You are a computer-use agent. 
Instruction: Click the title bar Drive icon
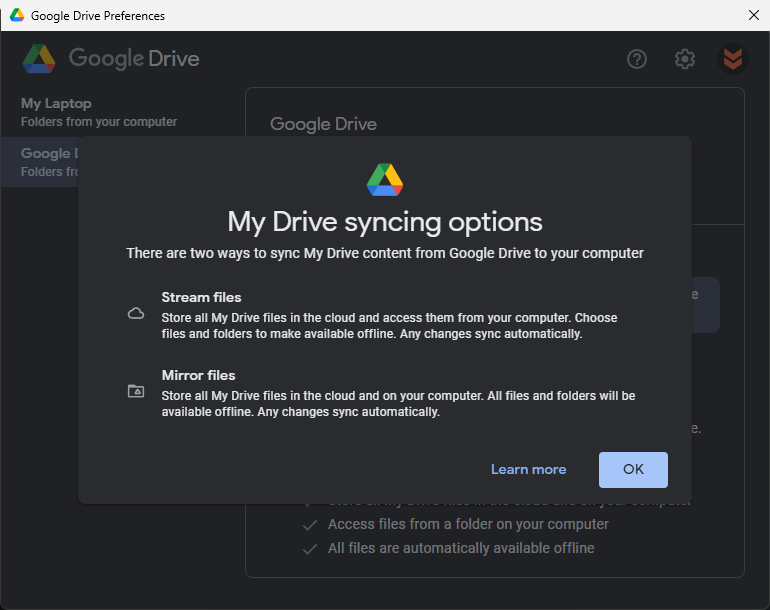click(17, 15)
